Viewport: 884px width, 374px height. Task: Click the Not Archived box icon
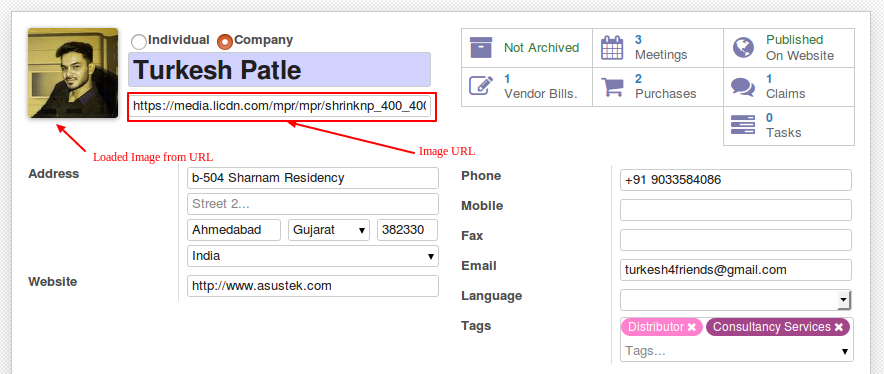[x=481, y=48]
